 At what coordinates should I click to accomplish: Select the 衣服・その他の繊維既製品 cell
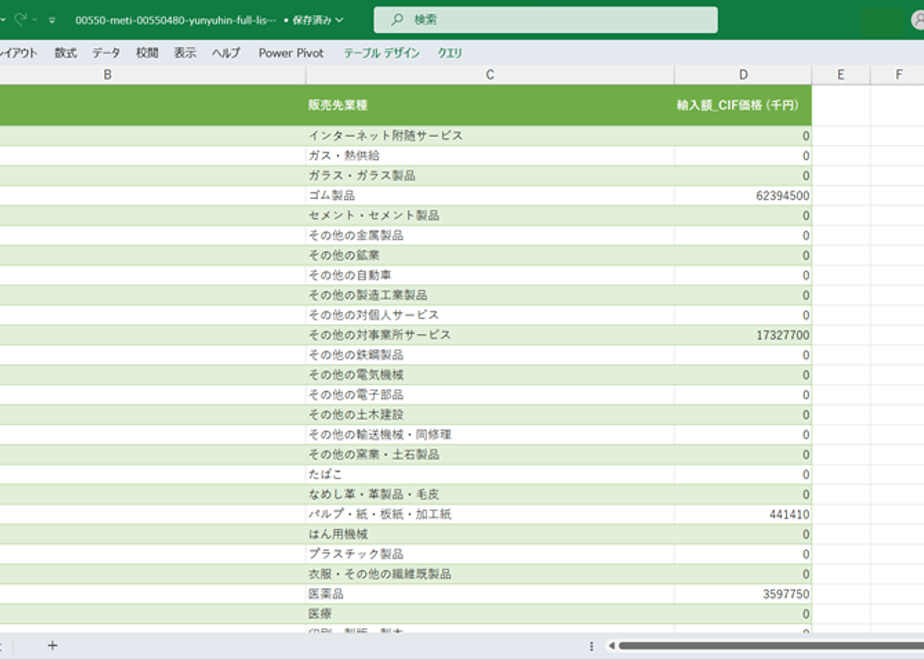click(490, 575)
